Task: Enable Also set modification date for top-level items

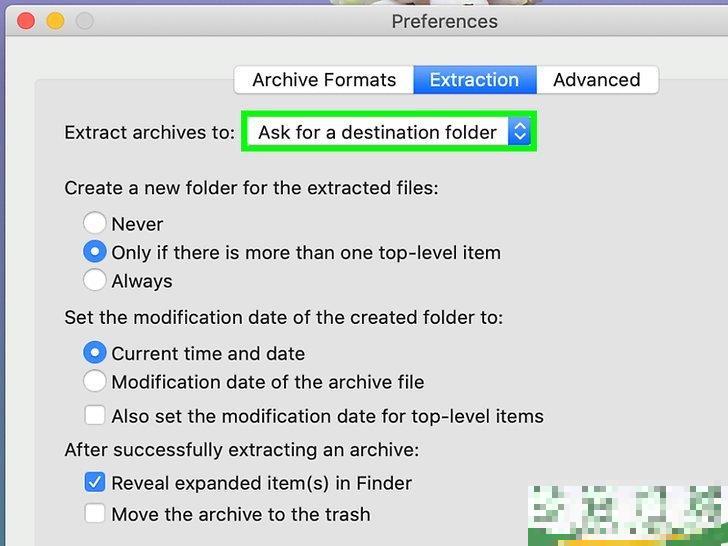Action: (x=95, y=416)
